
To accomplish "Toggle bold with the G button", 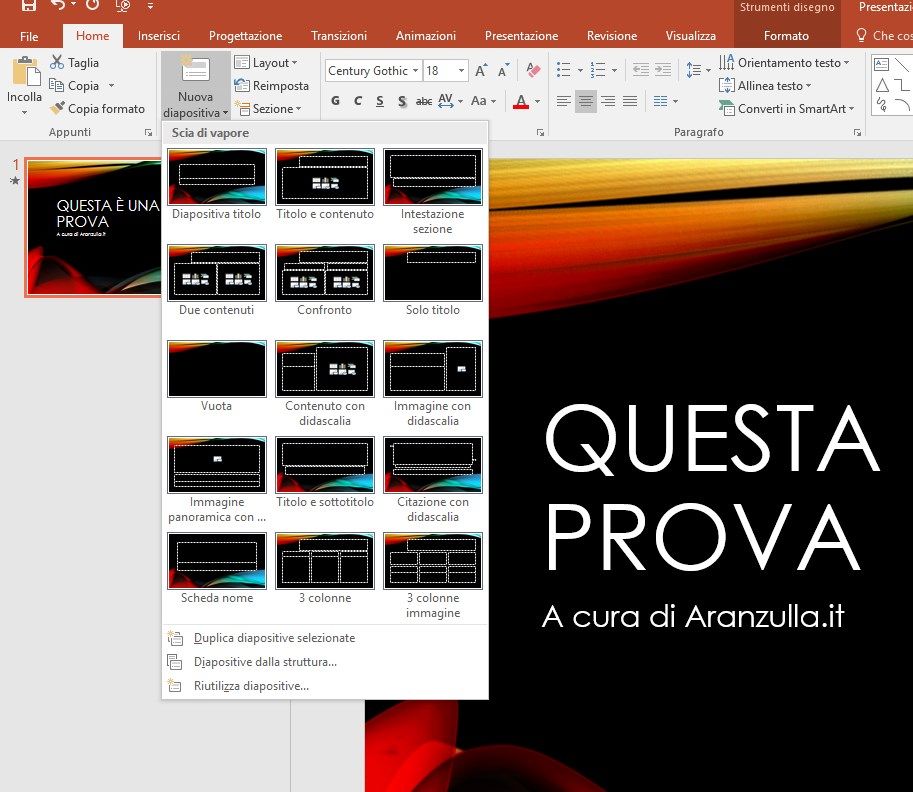I will (337, 101).
